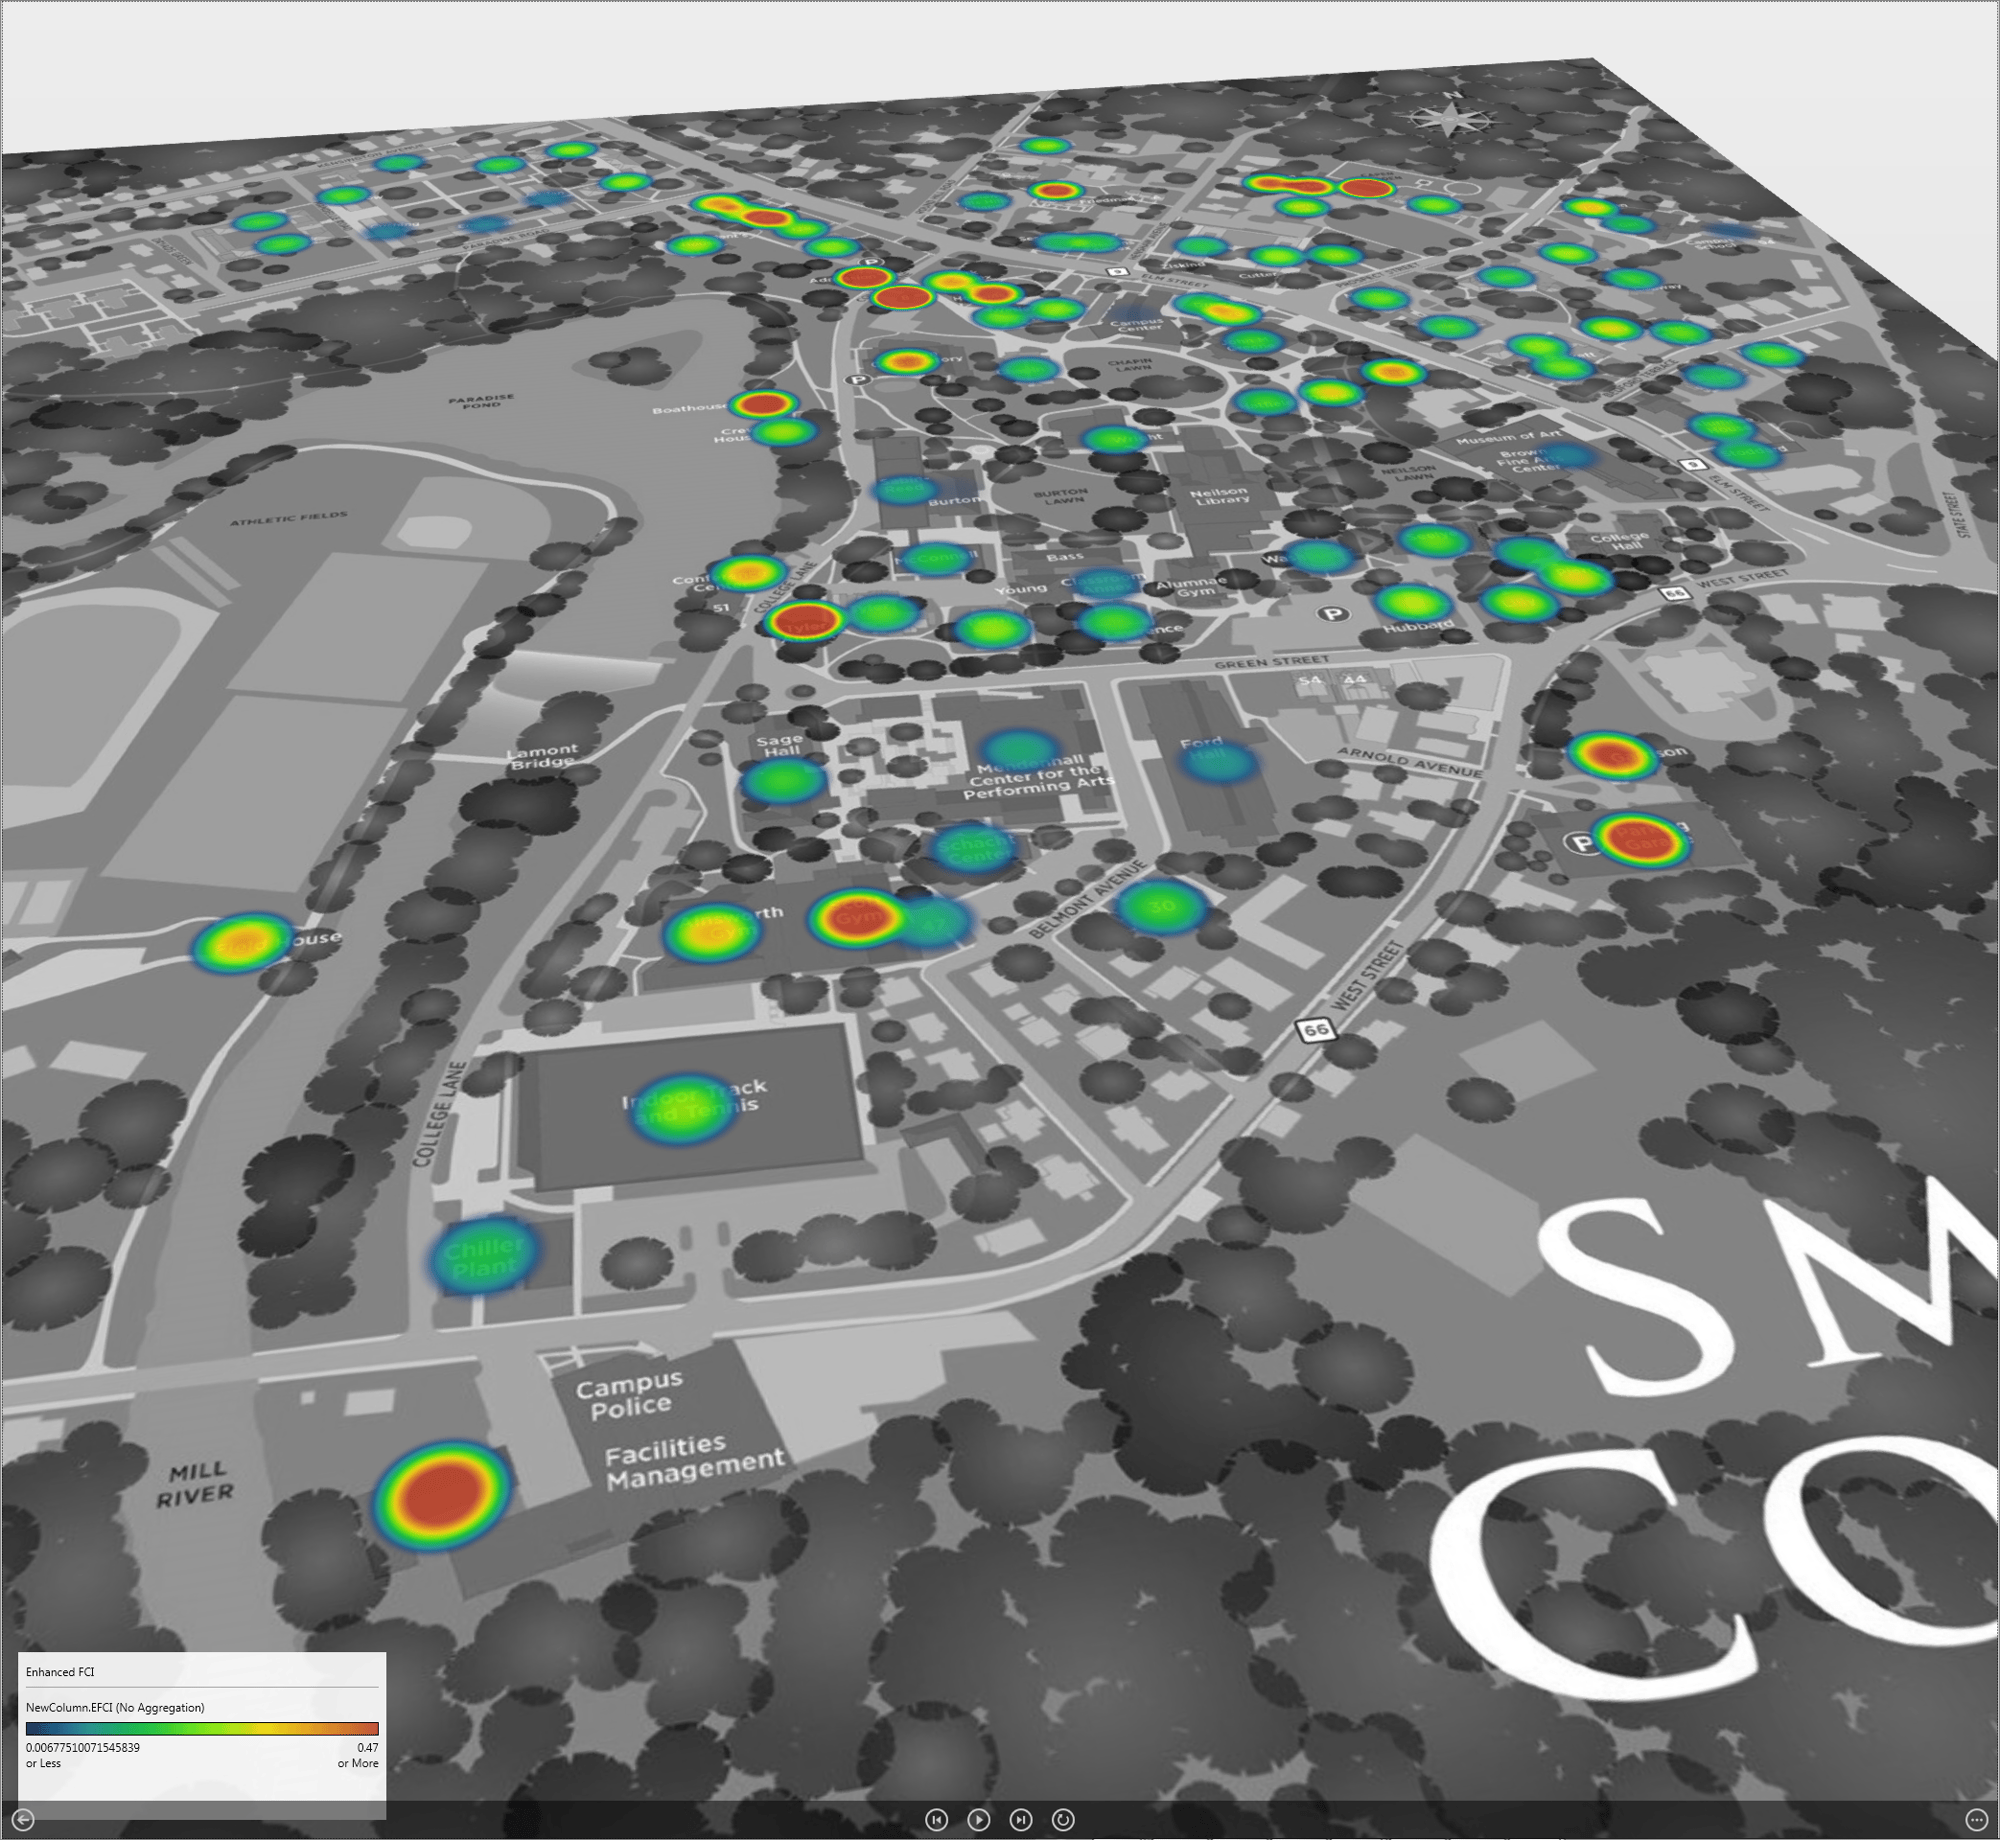The height and width of the screenshot is (1840, 2000).
Task: Click the Center for the Performing Arts label
Action: [x=1037, y=781]
